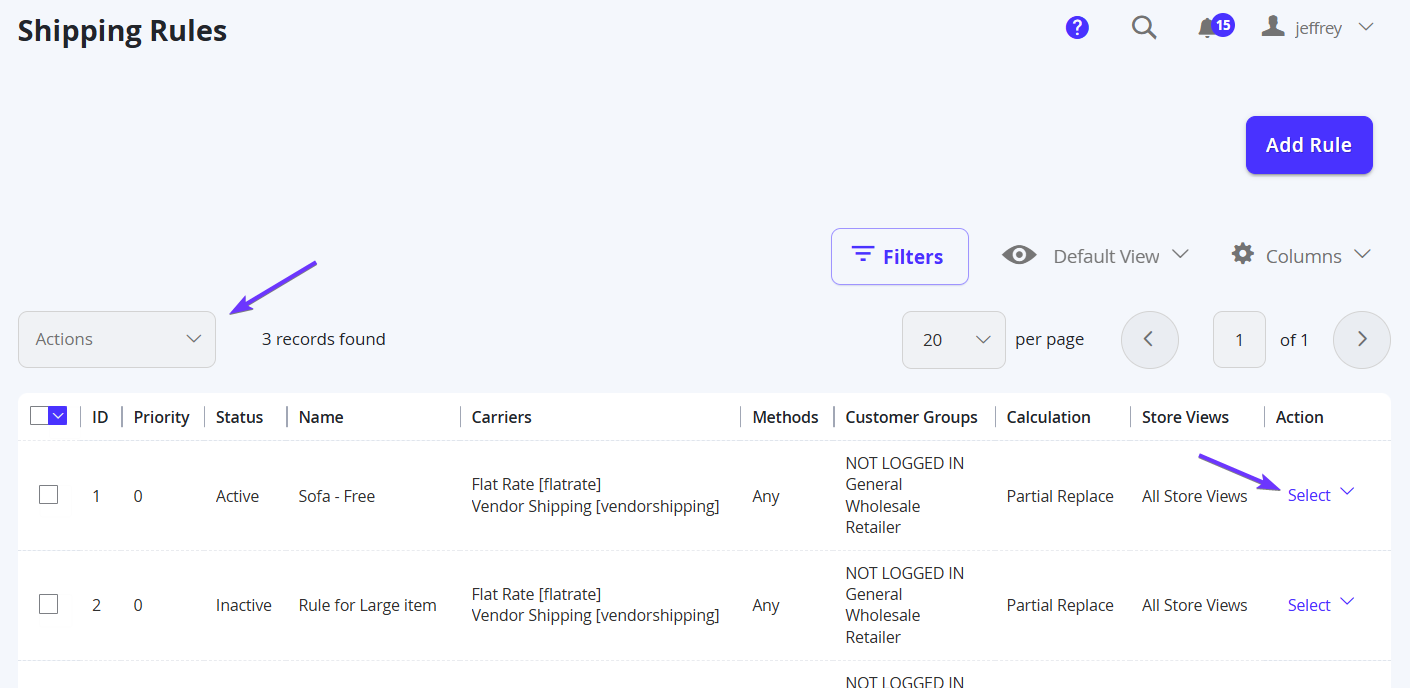This screenshot has width=1410, height=688.
Task: Click Carriers cell of Sofa - Free row
Action: (x=596, y=495)
